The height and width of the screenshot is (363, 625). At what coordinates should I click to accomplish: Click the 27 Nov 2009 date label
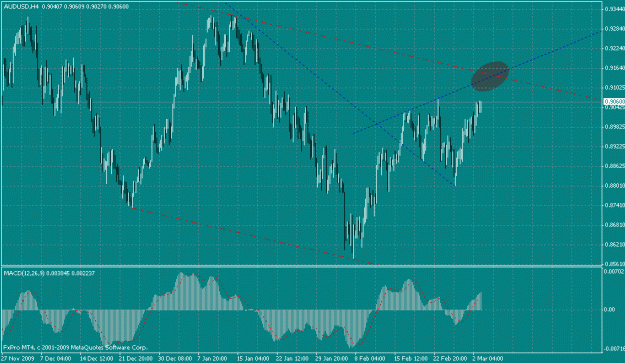click(18, 358)
